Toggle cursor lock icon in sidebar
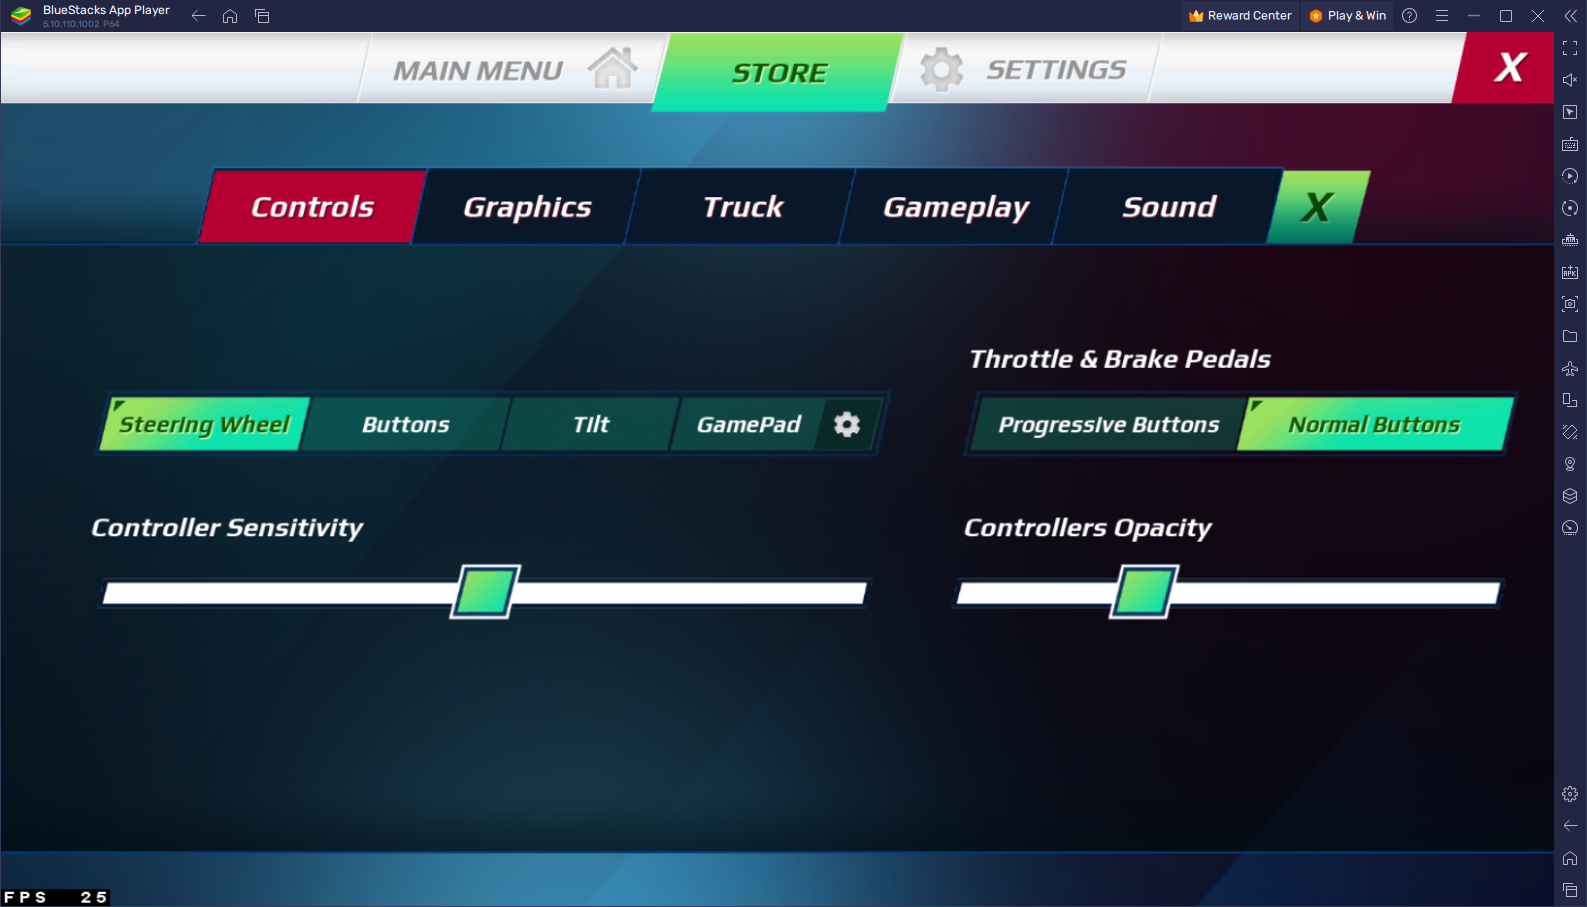 (1570, 112)
